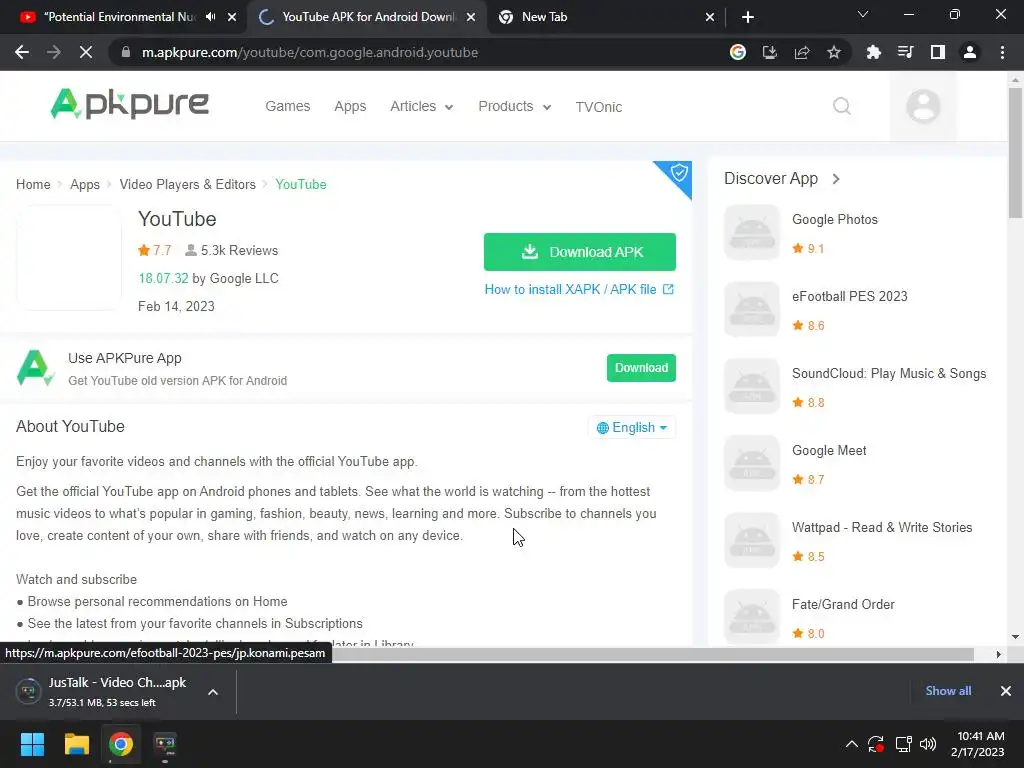
Task: Close the New Tab tab
Action: (x=710, y=17)
